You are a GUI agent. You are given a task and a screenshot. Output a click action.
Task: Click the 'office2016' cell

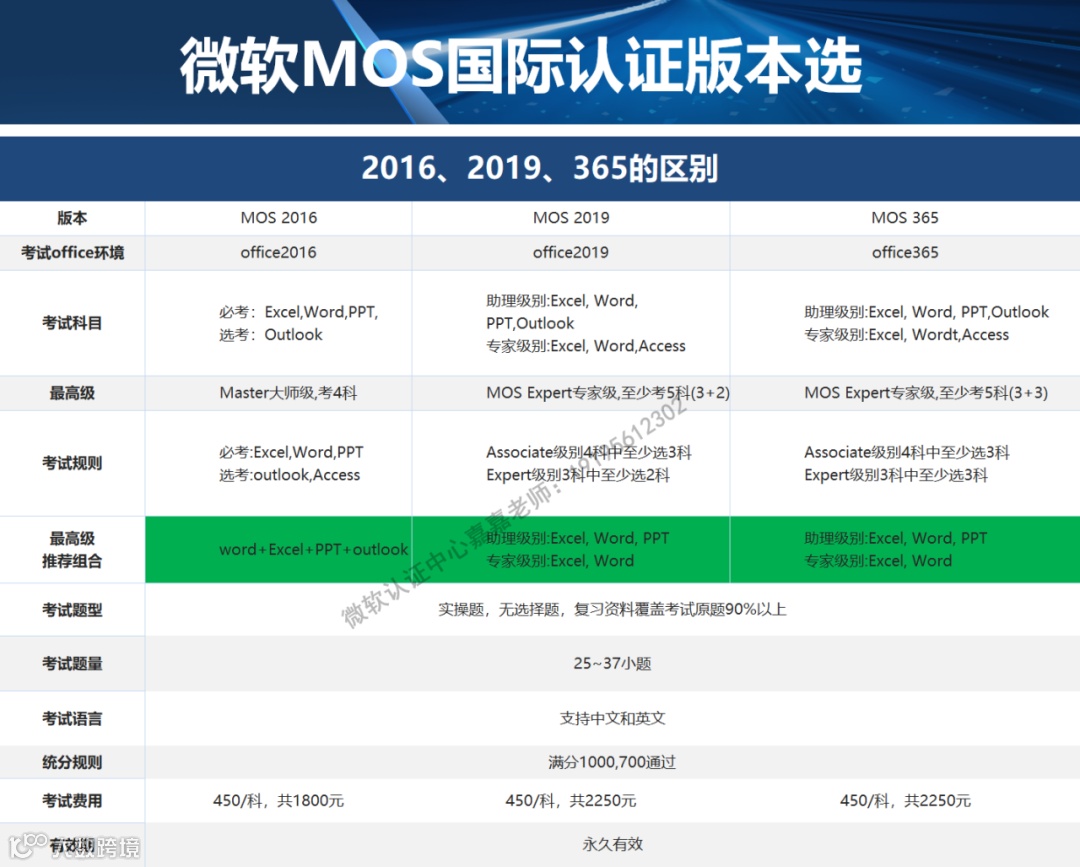click(278, 252)
